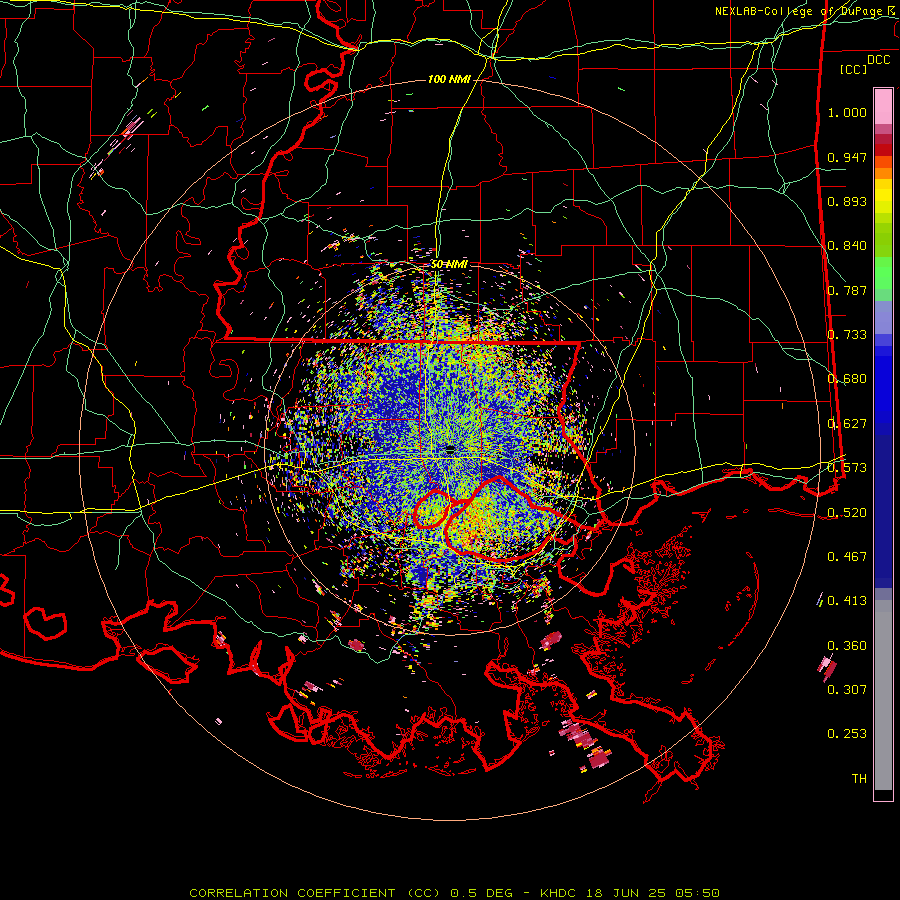Click the [CC] units label

tap(854, 69)
